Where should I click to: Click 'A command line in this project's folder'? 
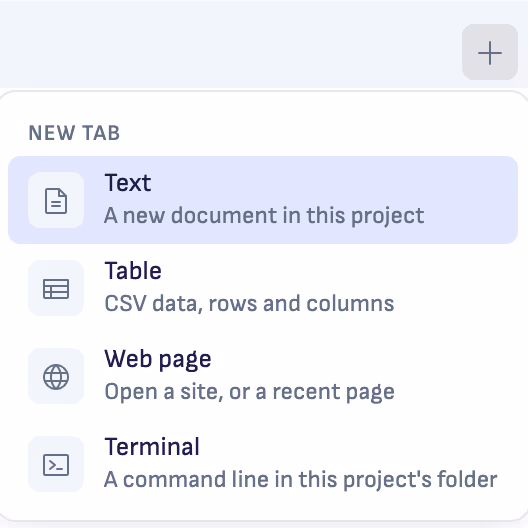click(301, 480)
